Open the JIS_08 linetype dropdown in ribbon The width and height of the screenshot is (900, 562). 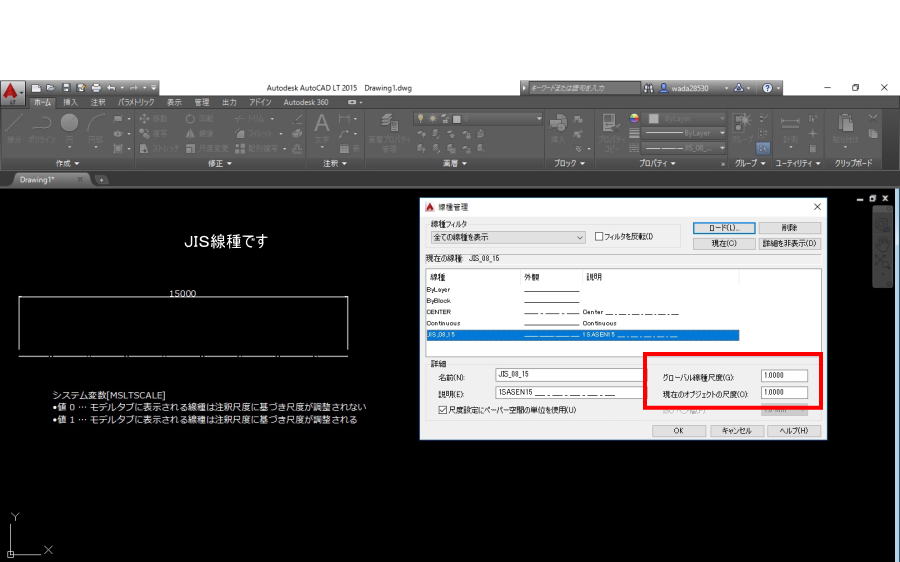684,148
